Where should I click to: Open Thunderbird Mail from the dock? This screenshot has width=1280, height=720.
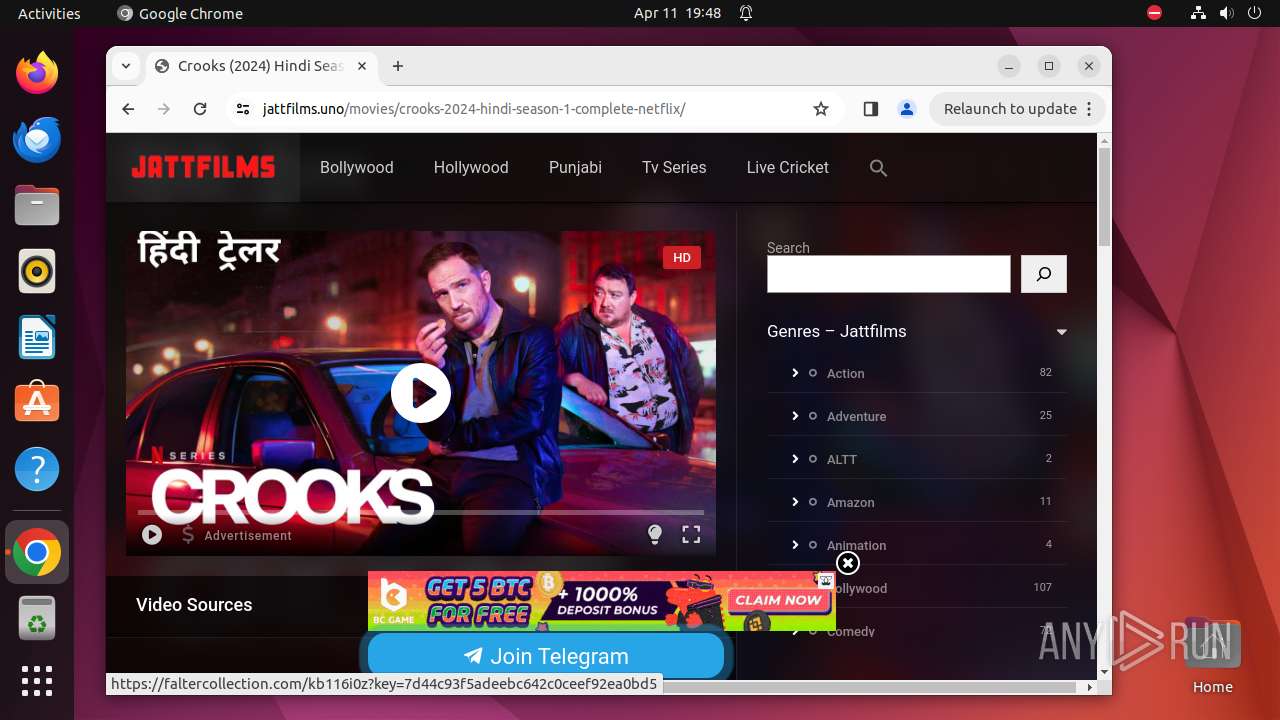tap(37, 139)
